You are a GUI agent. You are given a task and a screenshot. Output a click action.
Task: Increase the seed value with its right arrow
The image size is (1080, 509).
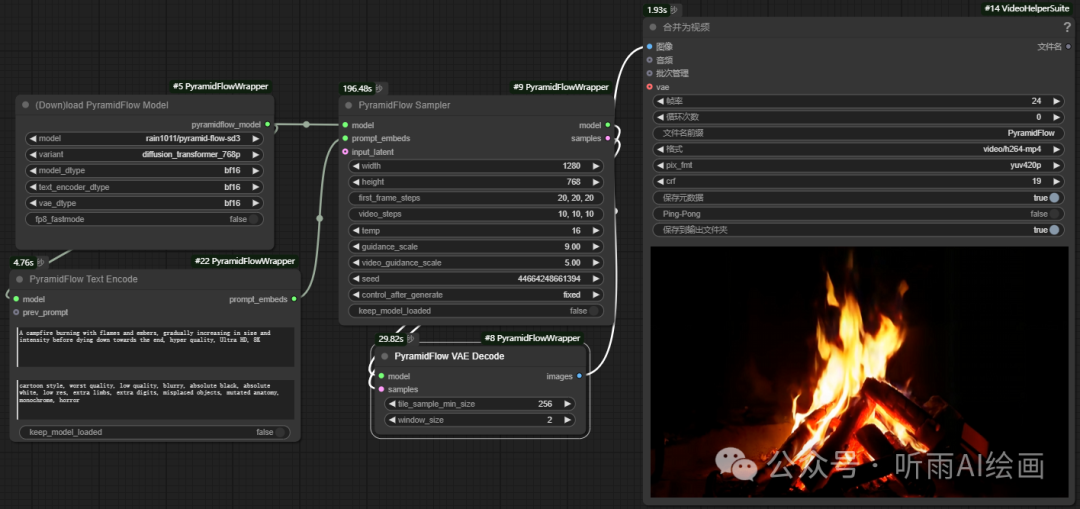(594, 279)
